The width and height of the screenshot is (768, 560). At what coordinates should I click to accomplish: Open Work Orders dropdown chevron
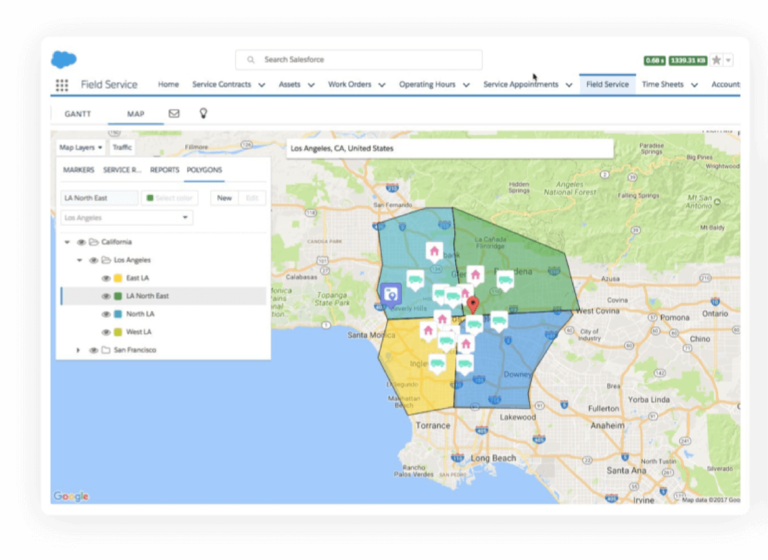point(382,85)
